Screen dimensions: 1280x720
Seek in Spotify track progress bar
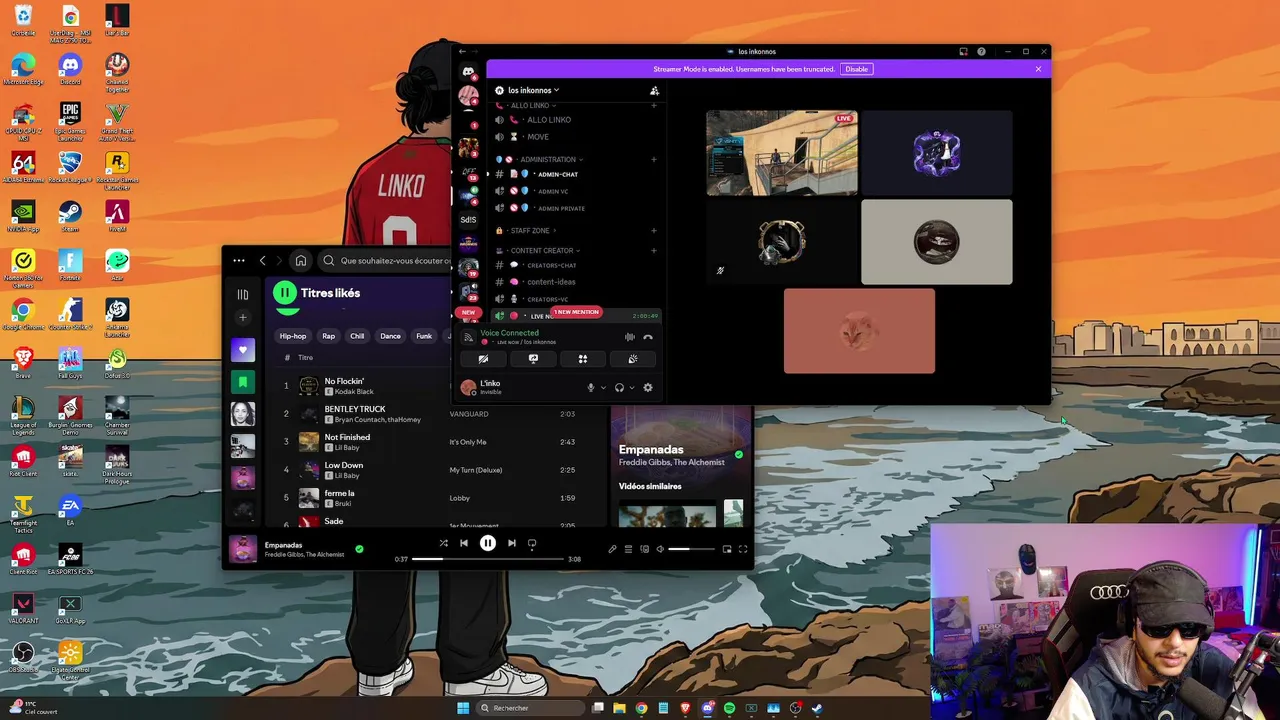coord(488,559)
